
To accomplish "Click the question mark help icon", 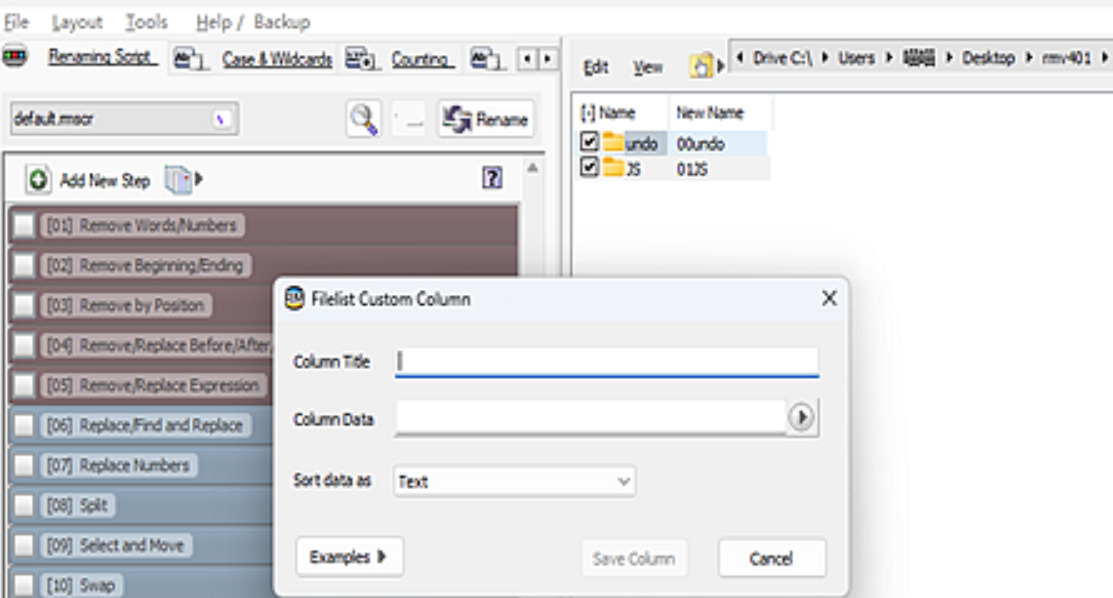I will click(x=491, y=179).
